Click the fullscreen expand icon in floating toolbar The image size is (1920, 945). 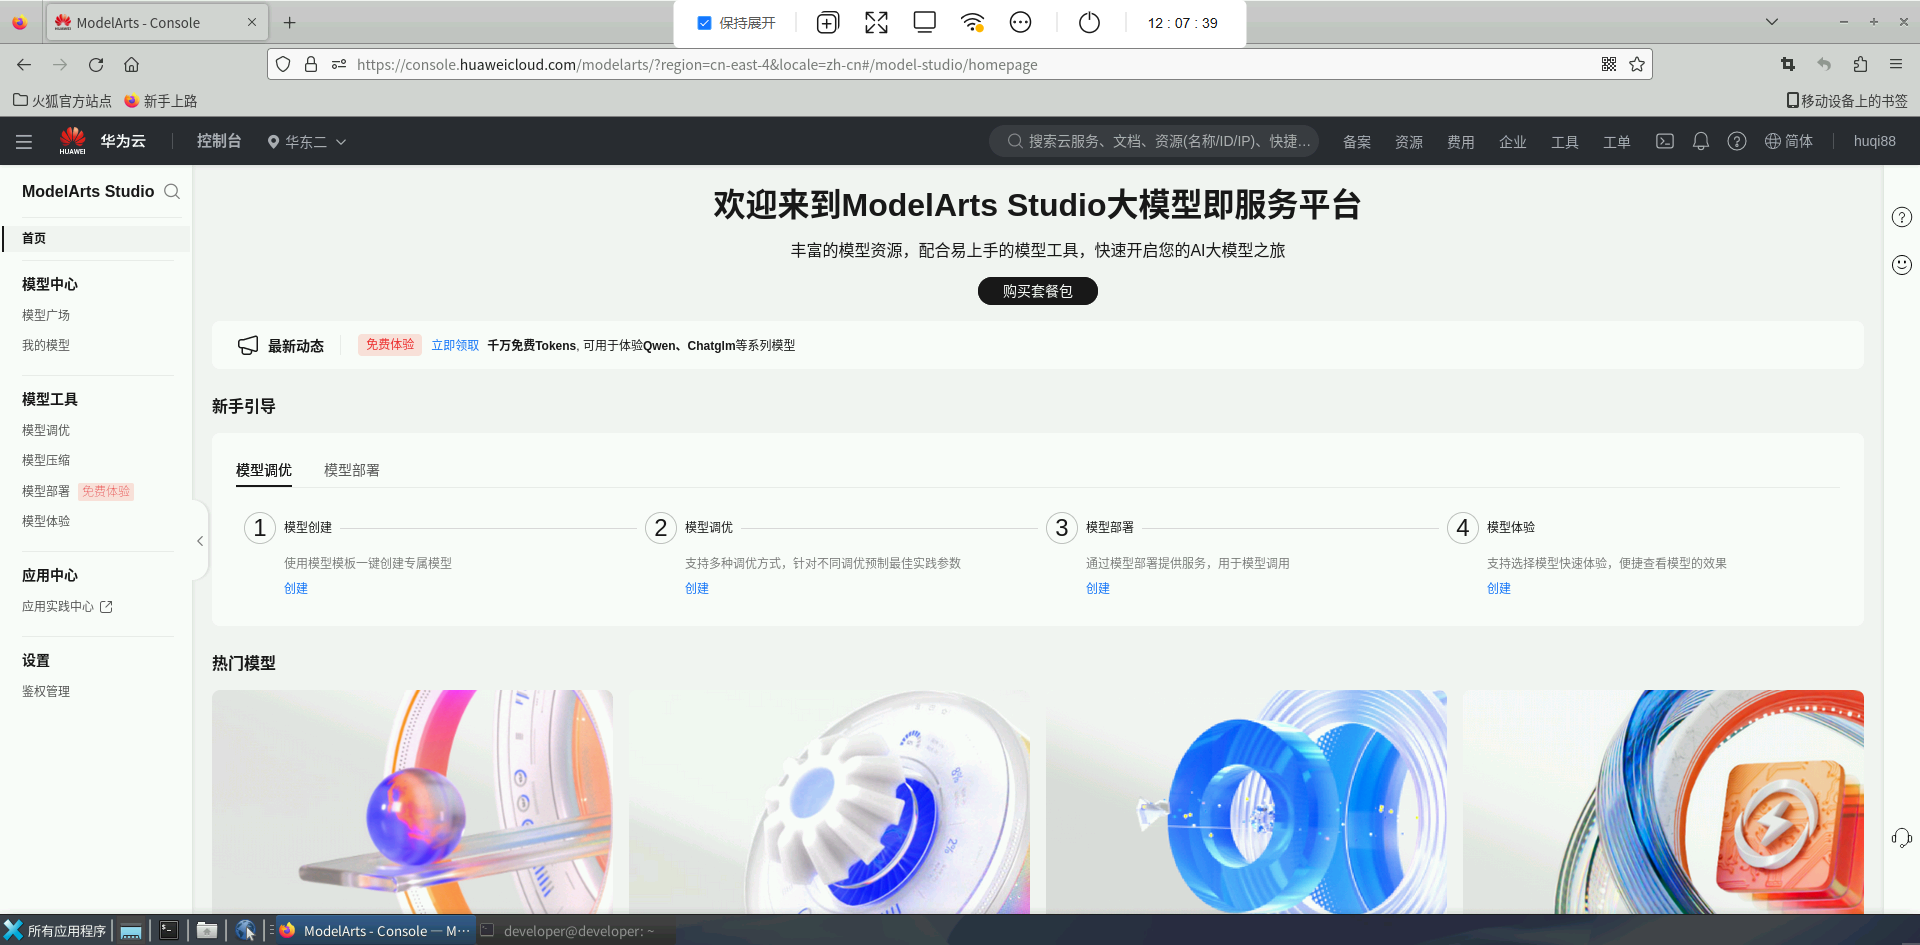876,23
